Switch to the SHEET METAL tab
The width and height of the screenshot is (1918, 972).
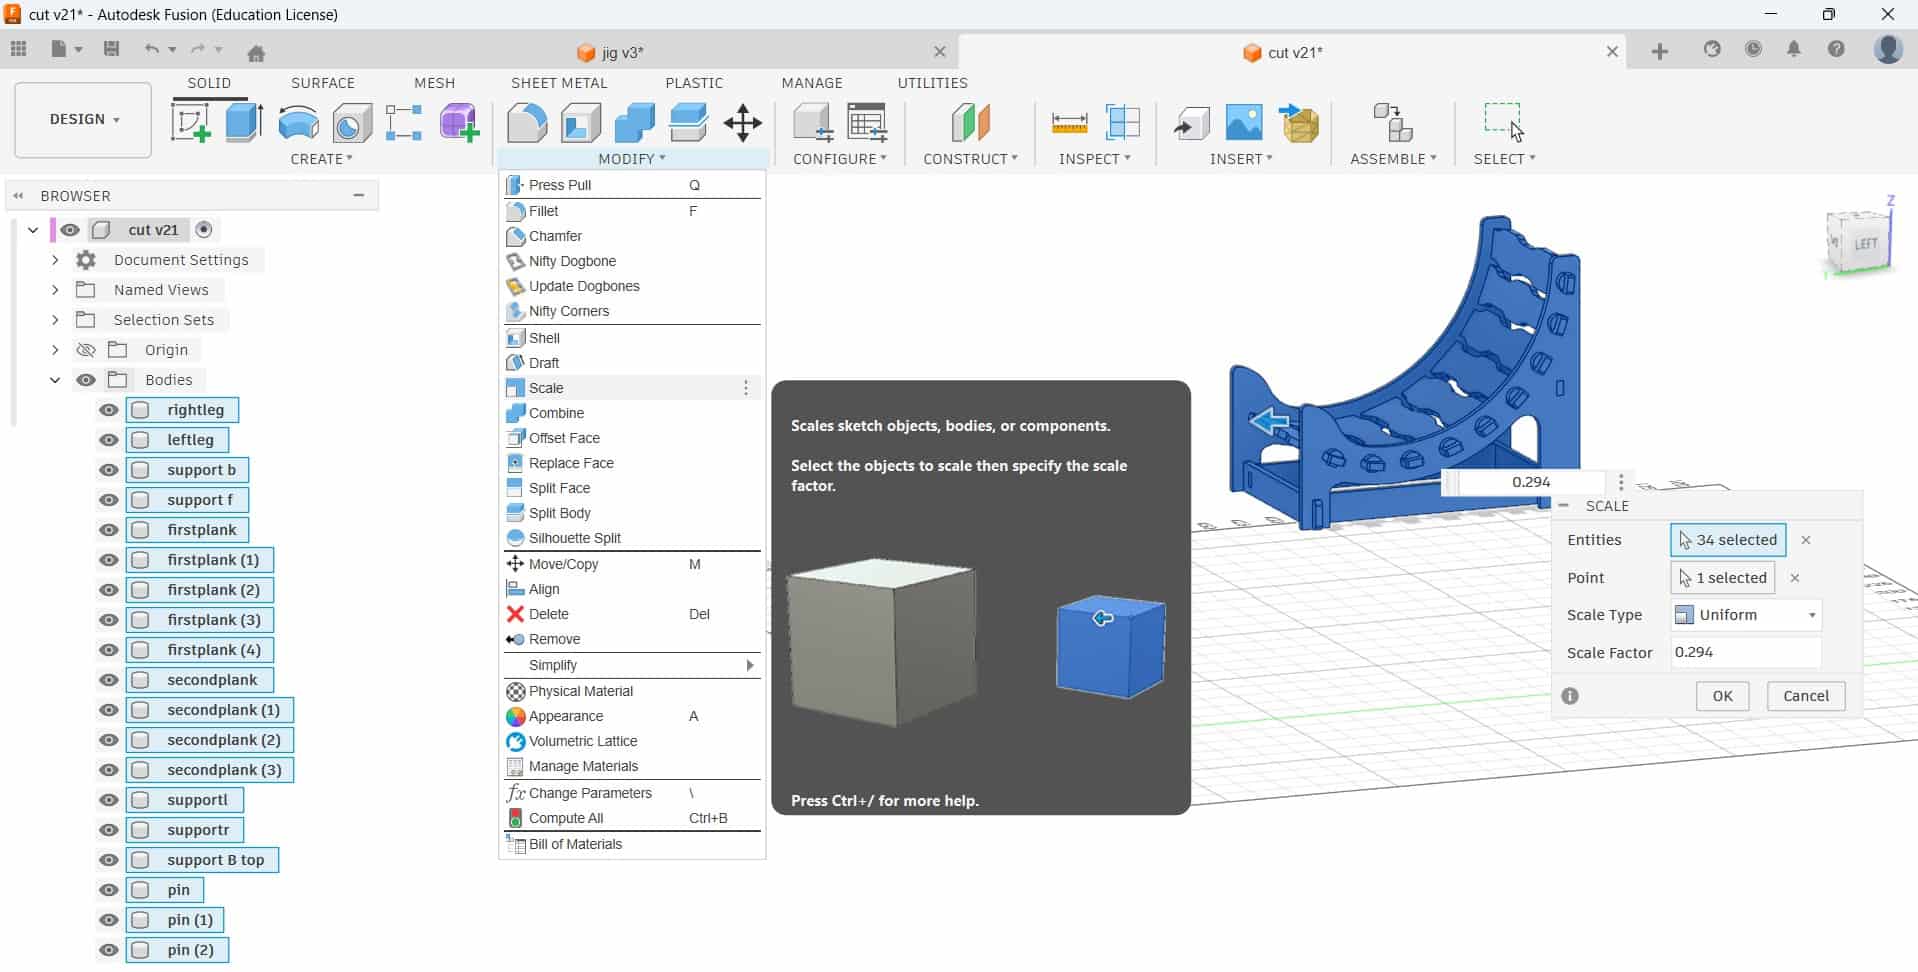(x=559, y=83)
